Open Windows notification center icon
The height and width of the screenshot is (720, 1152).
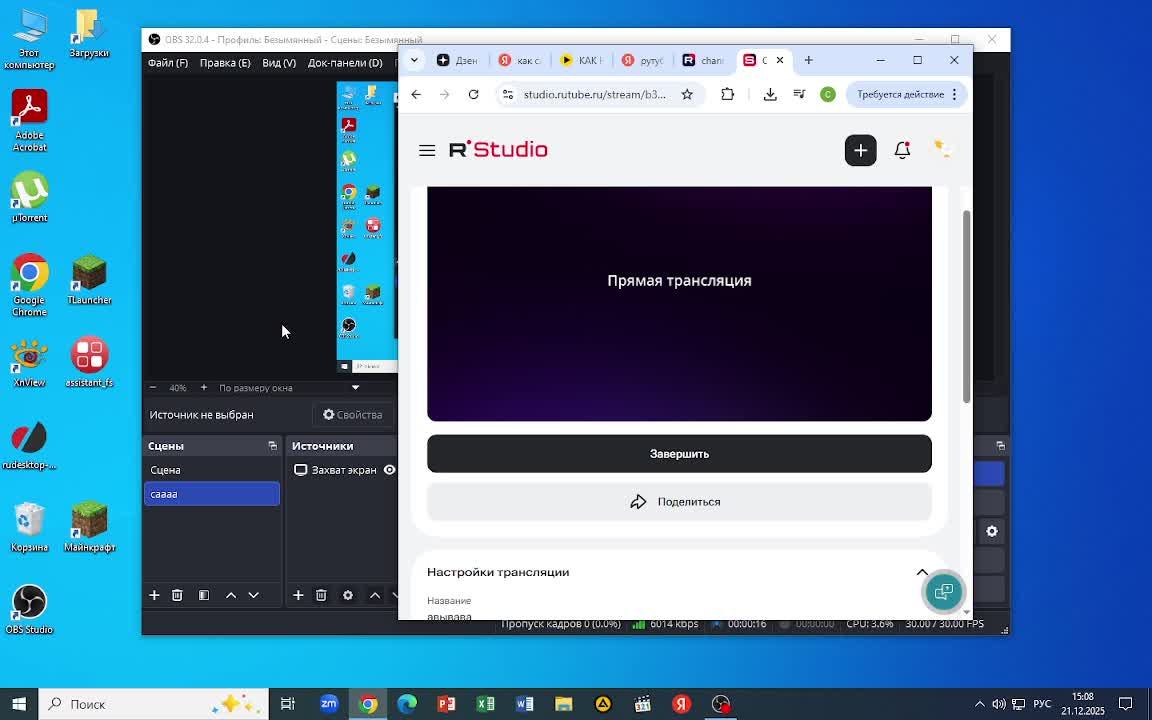1125,704
